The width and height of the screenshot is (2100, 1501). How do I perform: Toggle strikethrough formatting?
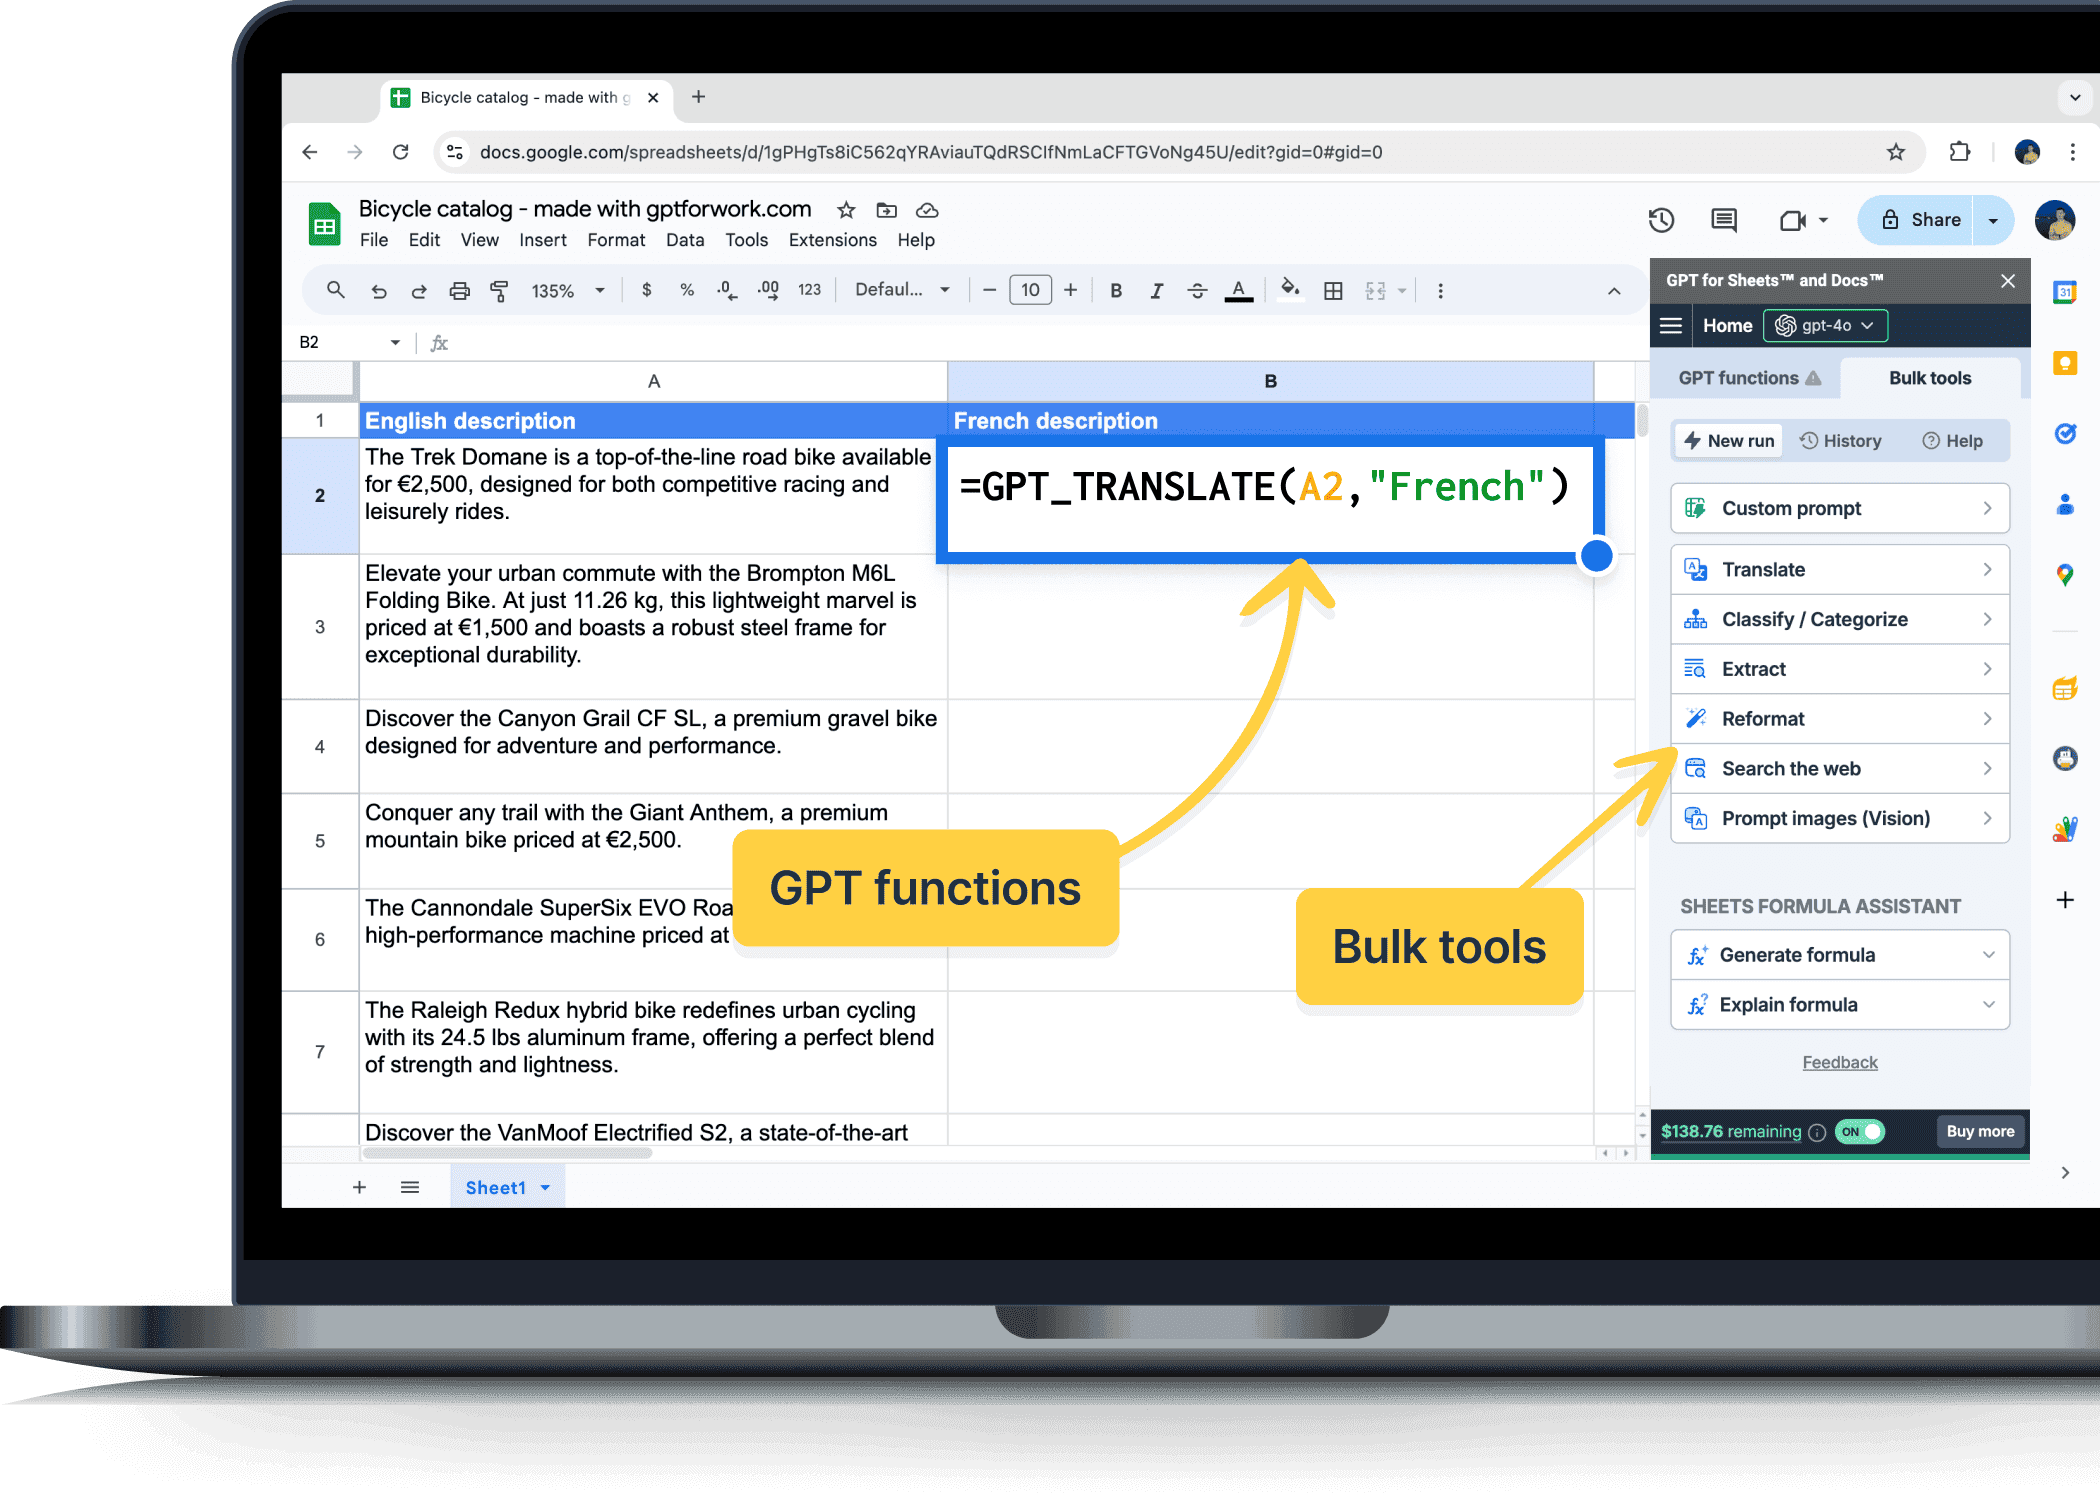point(1197,291)
